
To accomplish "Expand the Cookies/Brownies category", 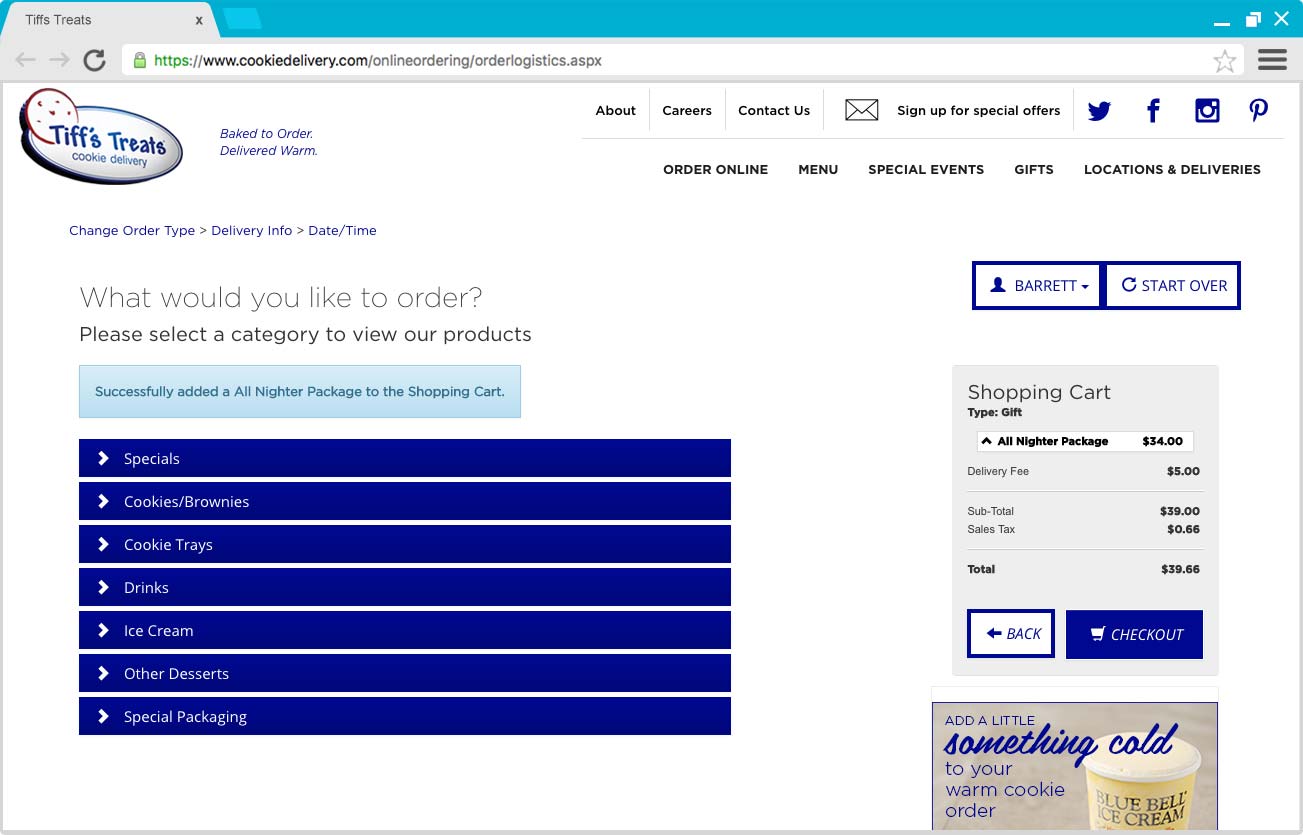I will click(405, 501).
